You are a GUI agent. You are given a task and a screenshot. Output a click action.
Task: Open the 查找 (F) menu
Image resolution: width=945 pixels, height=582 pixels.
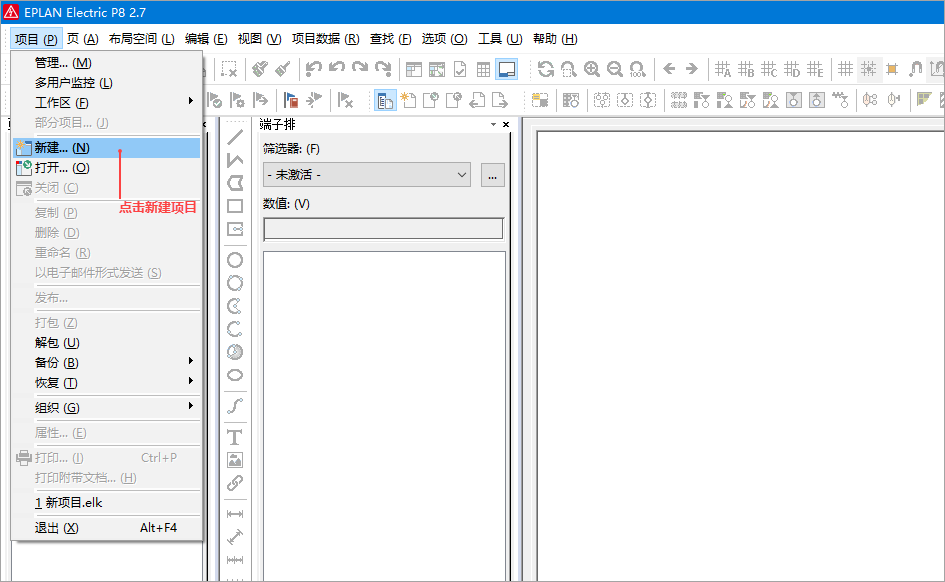click(x=391, y=39)
